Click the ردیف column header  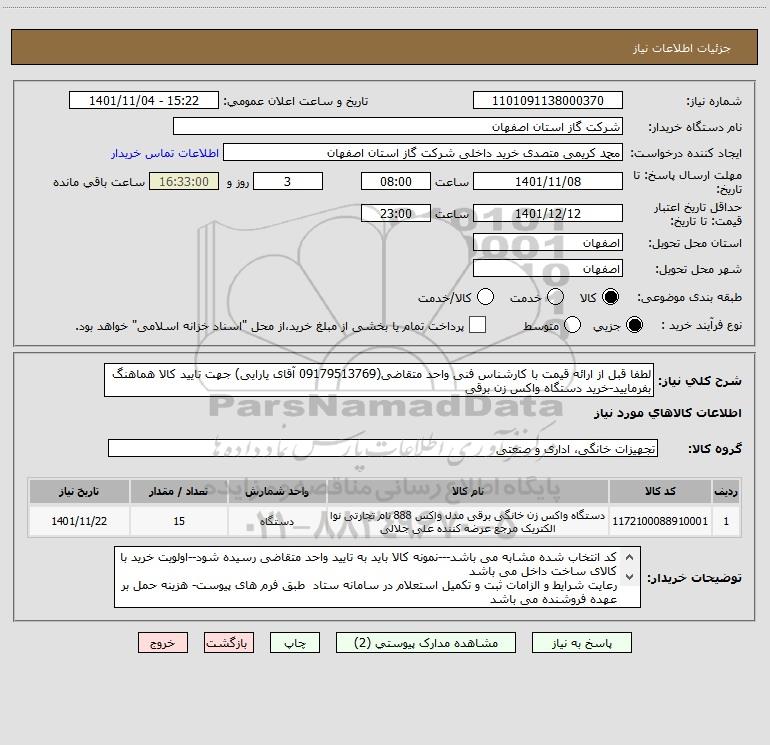coord(726,491)
